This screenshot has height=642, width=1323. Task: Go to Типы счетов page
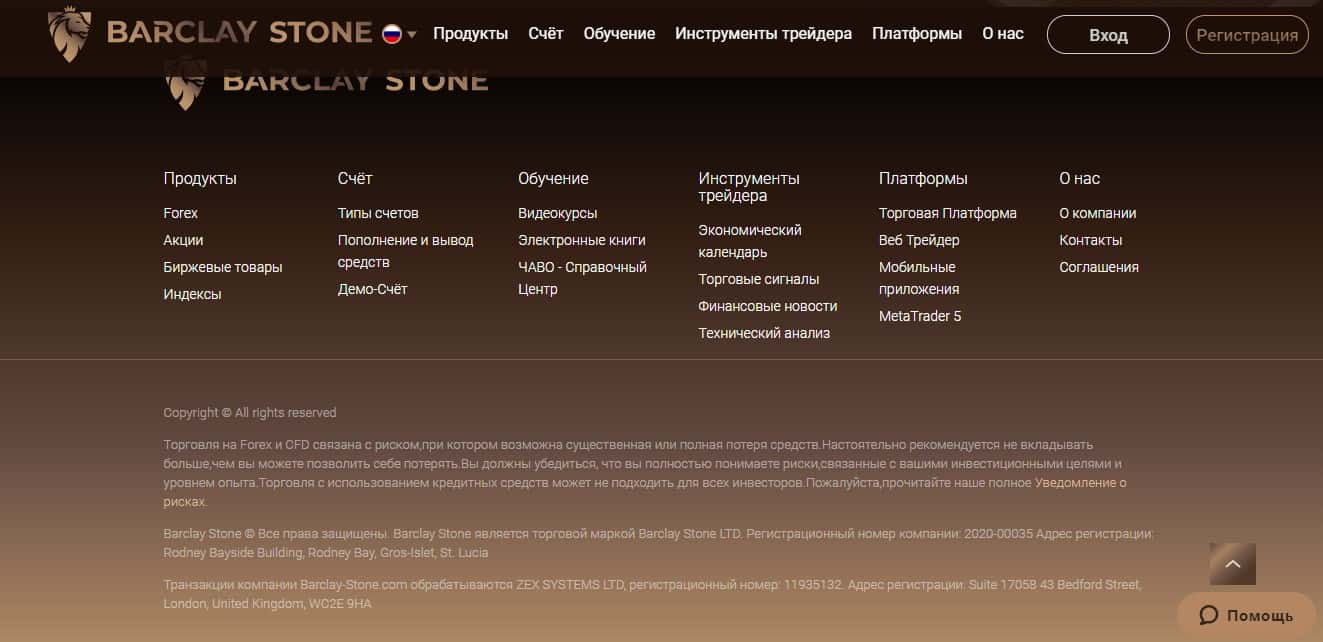tap(378, 213)
